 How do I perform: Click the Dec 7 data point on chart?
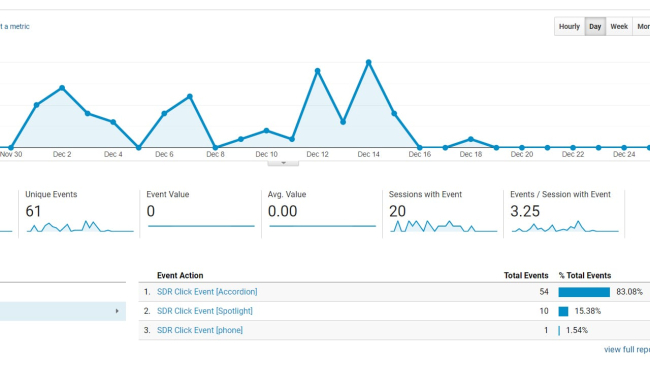(190, 97)
